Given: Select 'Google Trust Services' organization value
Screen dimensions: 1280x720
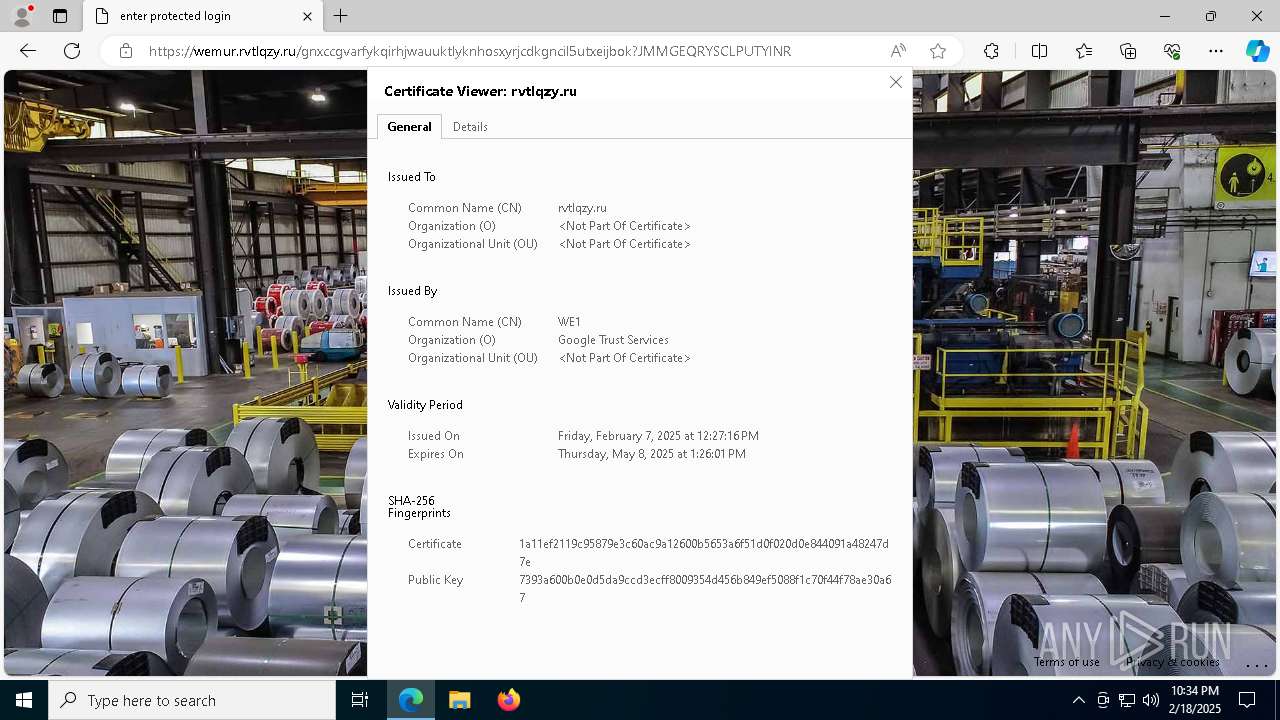Looking at the screenshot, I should coord(613,340).
